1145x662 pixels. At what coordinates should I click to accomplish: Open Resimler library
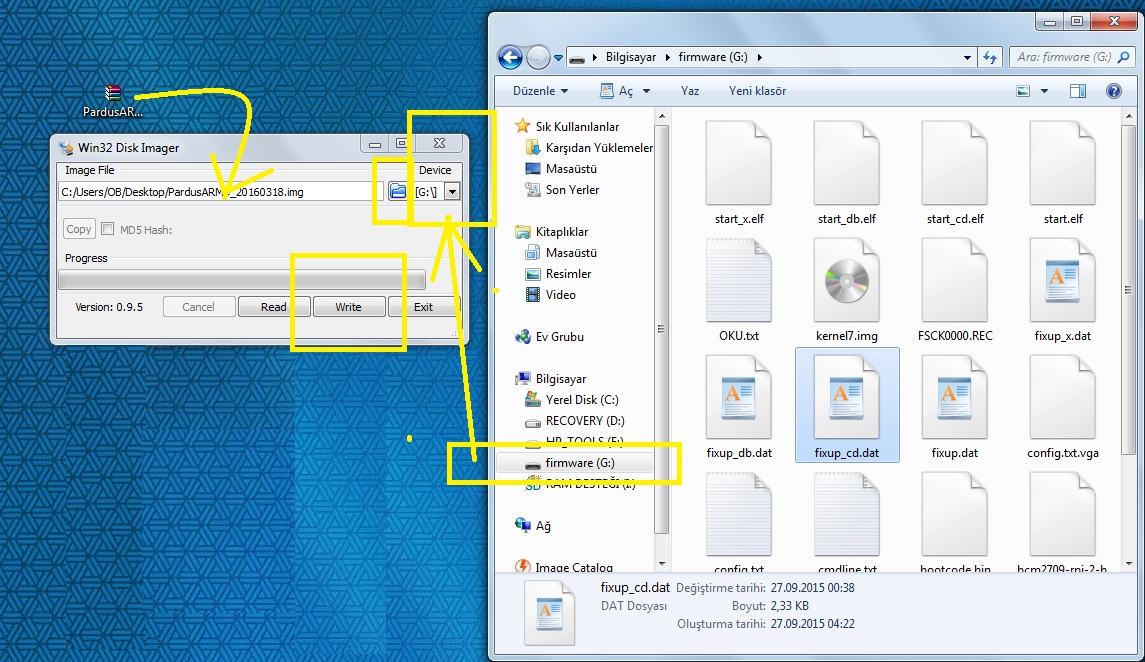(559, 274)
